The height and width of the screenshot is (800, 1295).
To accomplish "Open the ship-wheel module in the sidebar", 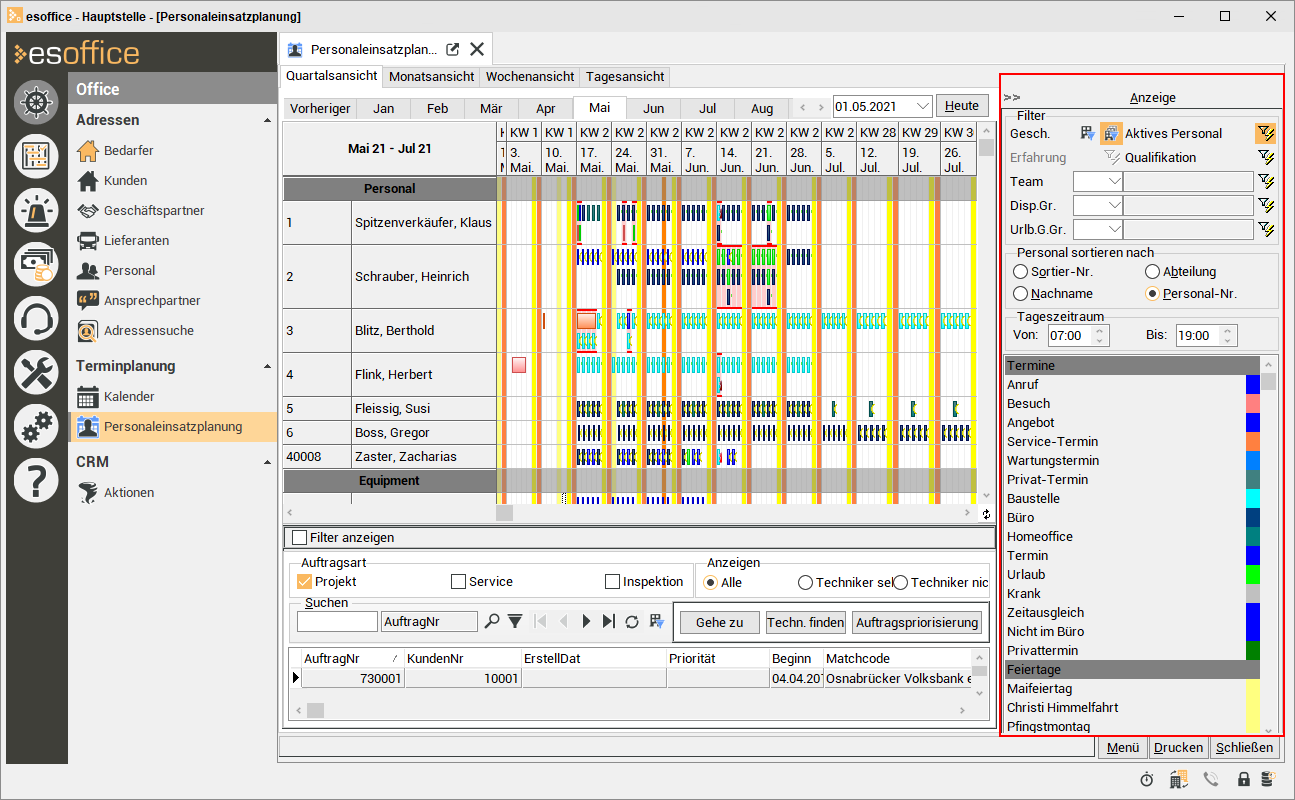I will tap(36, 102).
